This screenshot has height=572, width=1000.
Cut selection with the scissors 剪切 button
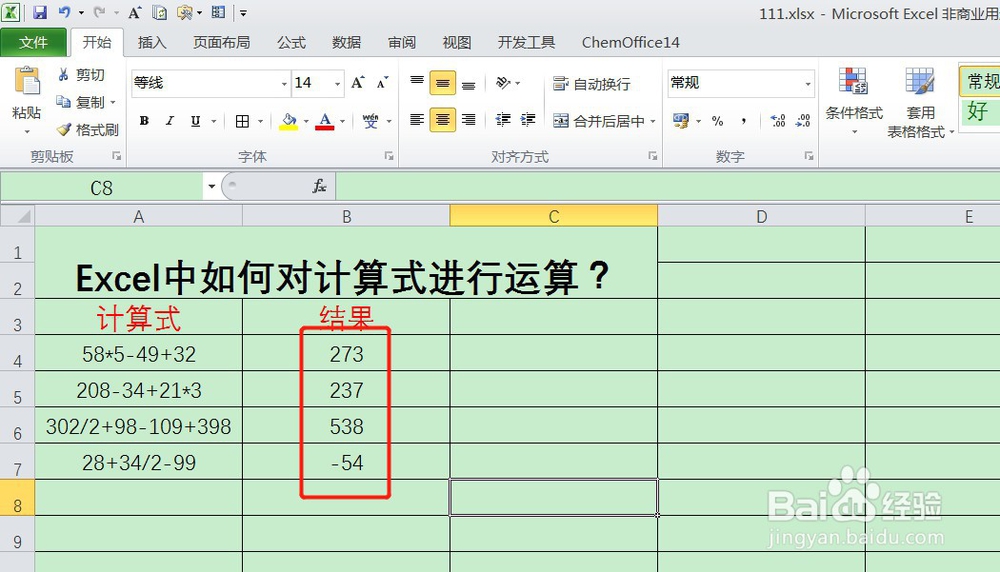[81, 75]
